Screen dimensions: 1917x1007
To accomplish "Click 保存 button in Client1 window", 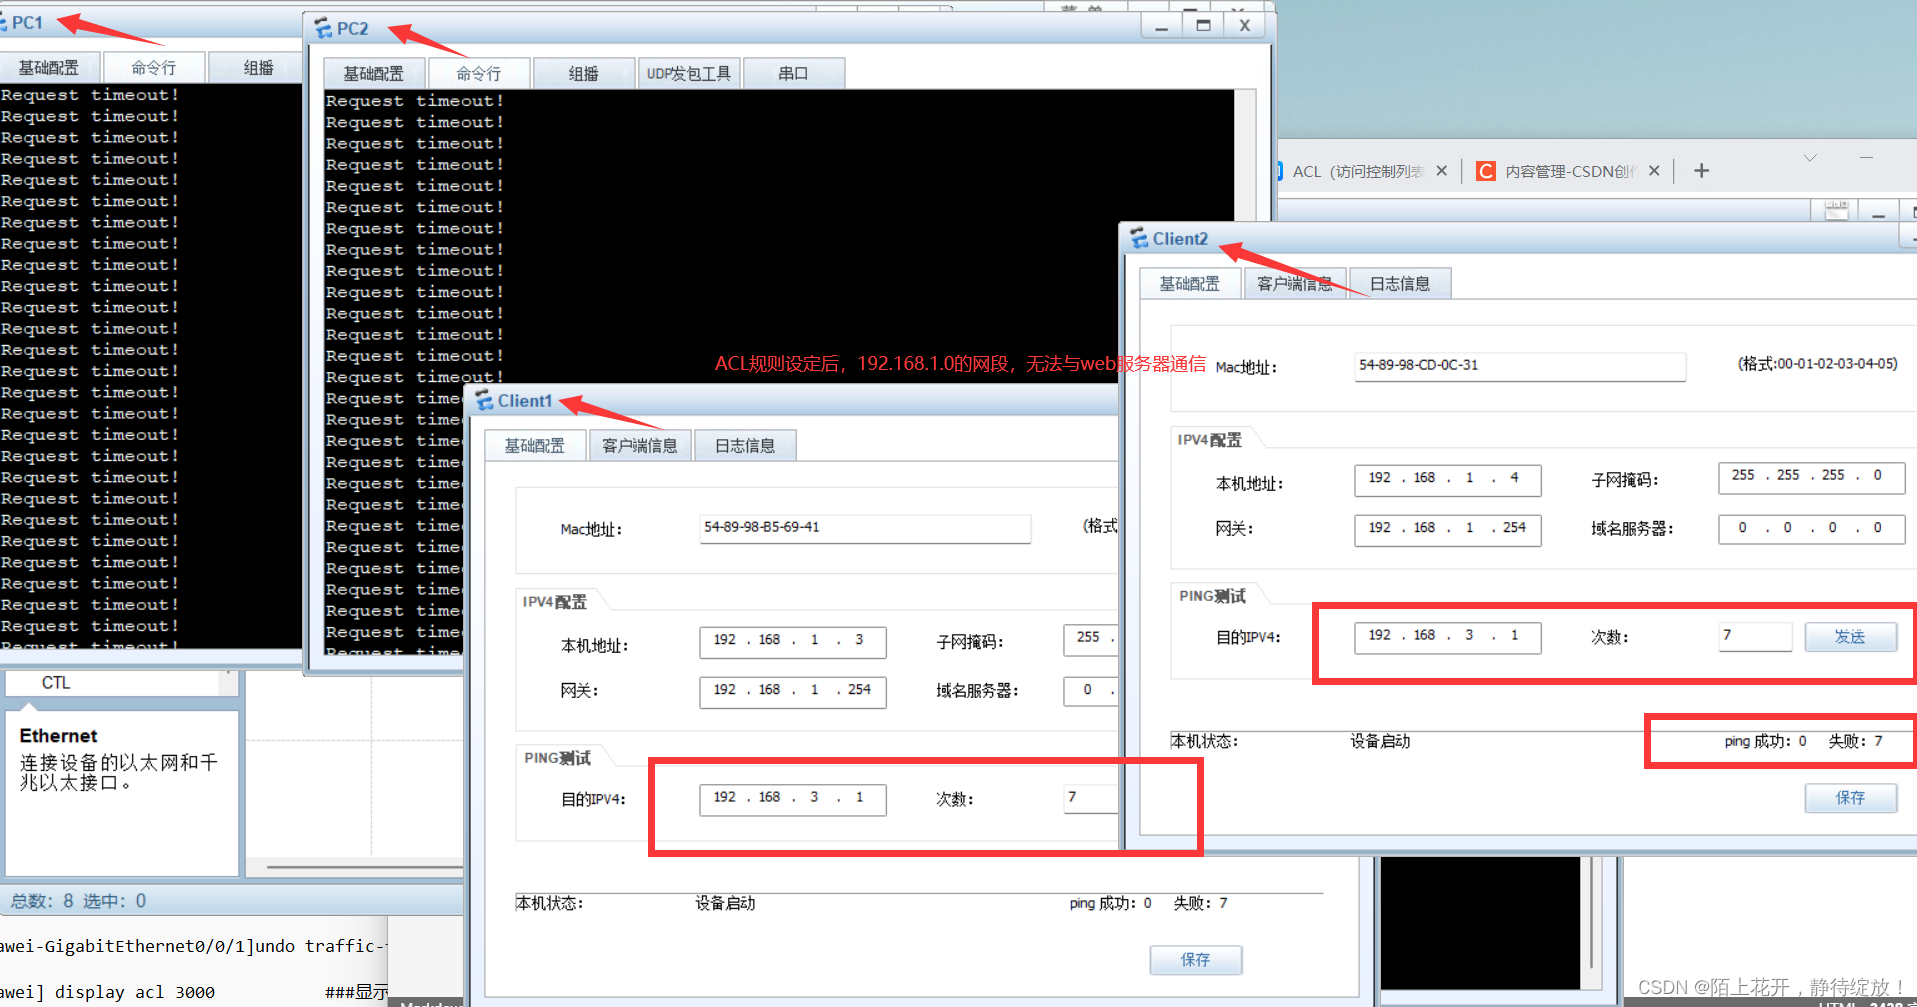I will [x=1196, y=960].
